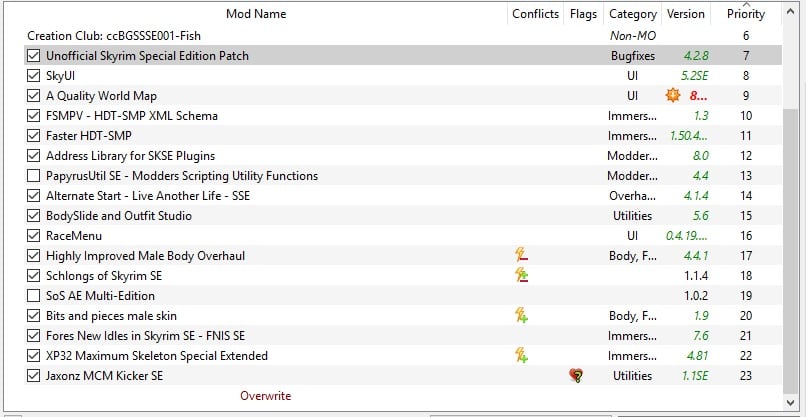
Task: Click the conflict icon for XP32 Maximum Skeleton
Action: point(522,355)
